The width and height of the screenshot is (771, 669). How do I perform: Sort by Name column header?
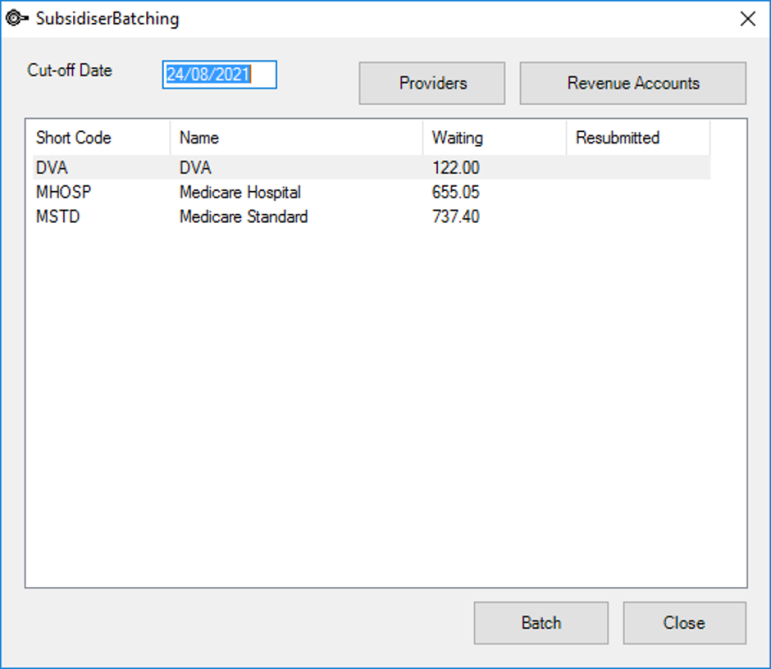coord(297,138)
